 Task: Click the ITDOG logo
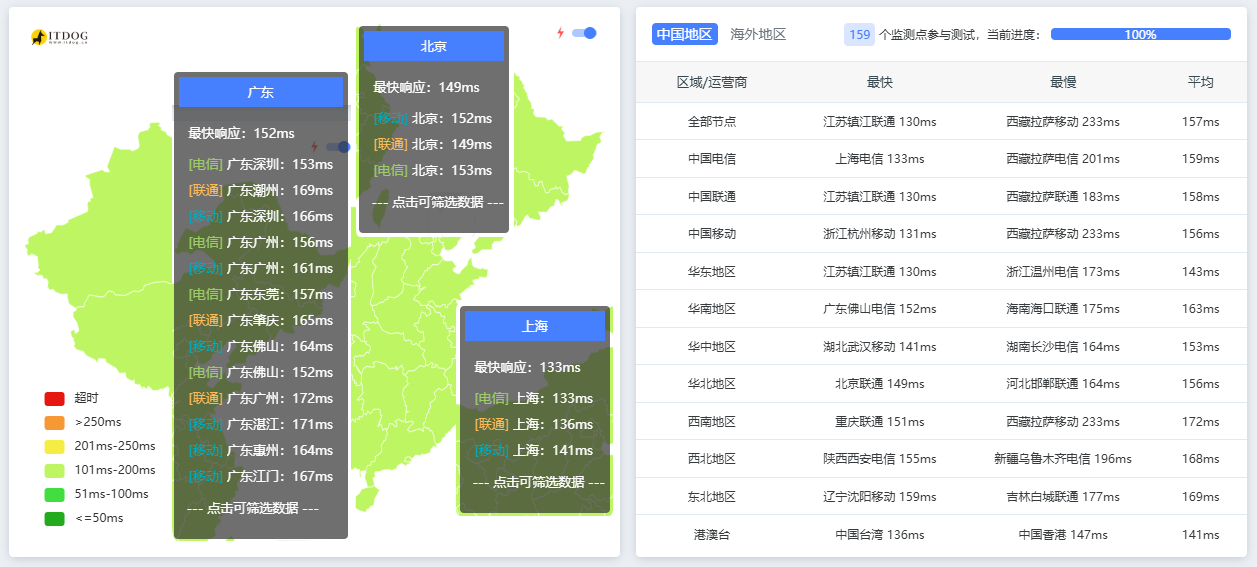click(x=59, y=37)
